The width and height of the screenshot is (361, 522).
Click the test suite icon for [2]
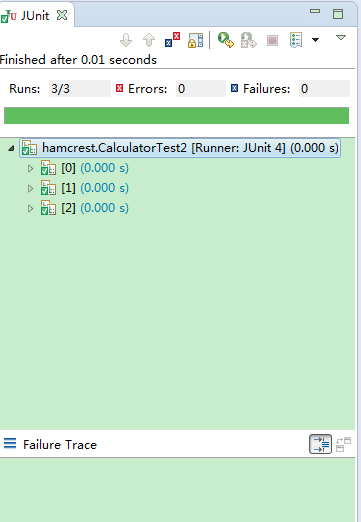click(x=48, y=208)
